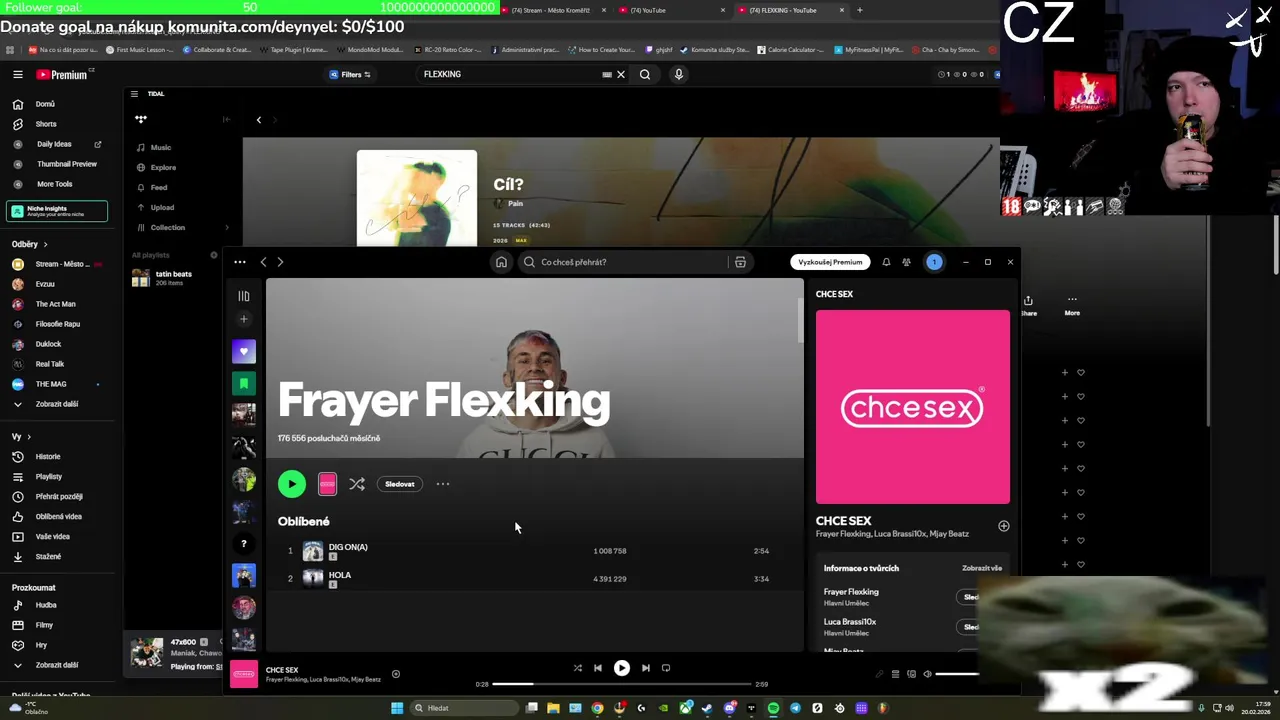Click the Vyzkoušej Premium button
The height and width of the screenshot is (720, 1280).
click(x=830, y=262)
